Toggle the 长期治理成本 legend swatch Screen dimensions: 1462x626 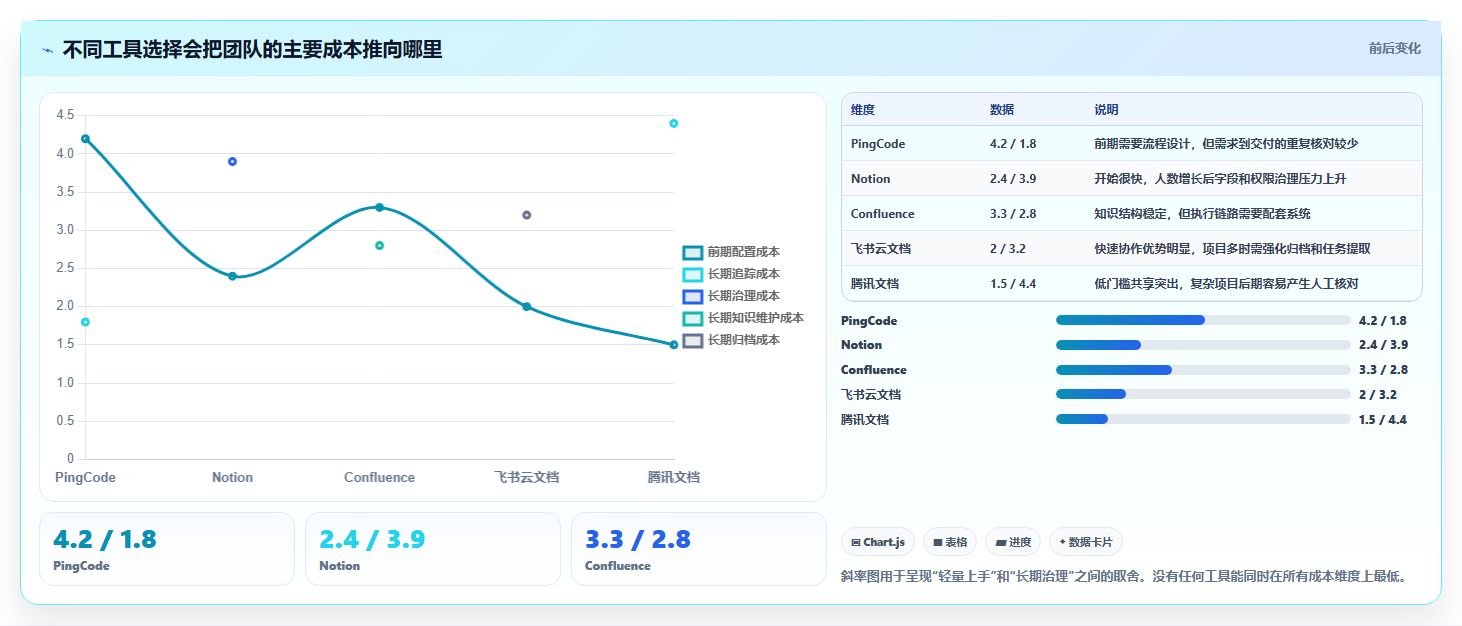click(693, 296)
